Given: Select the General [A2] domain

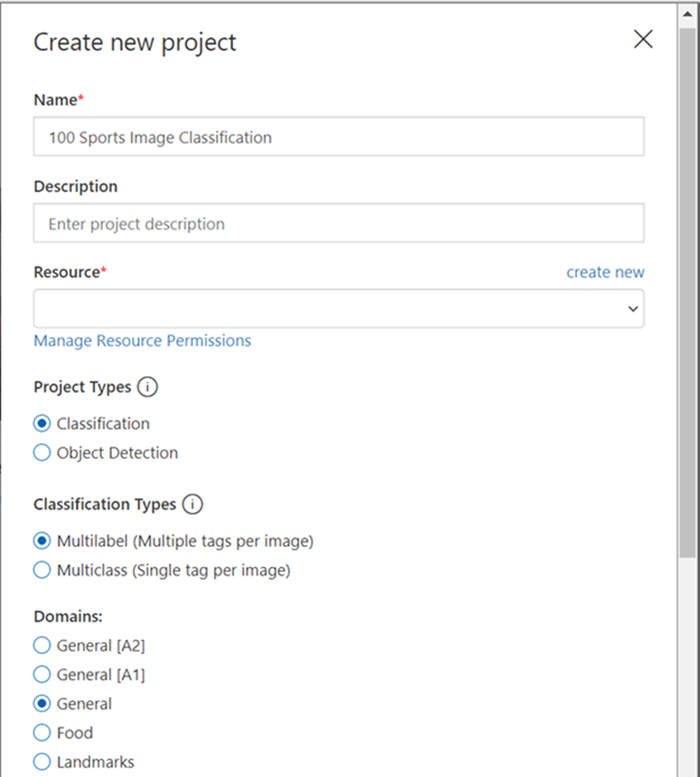Looking at the screenshot, I should point(42,645).
